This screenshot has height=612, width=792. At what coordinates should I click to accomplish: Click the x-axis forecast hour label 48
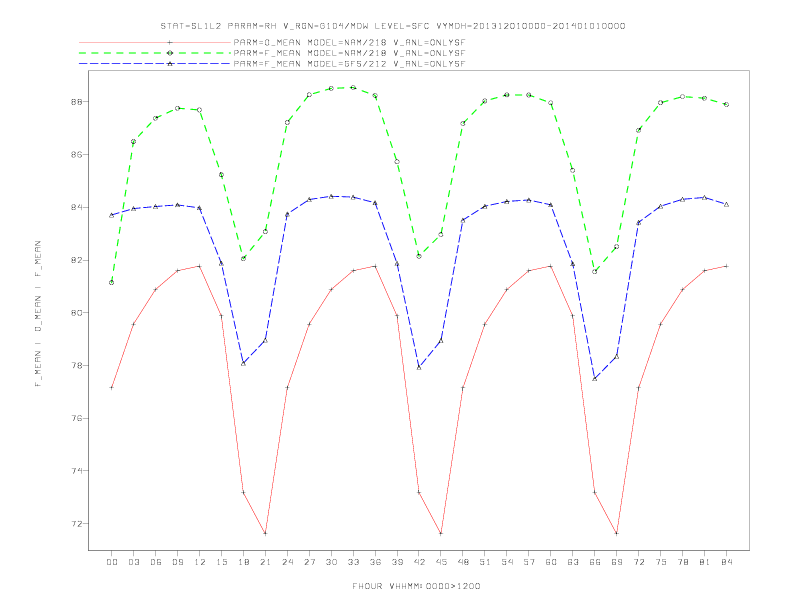[463, 562]
